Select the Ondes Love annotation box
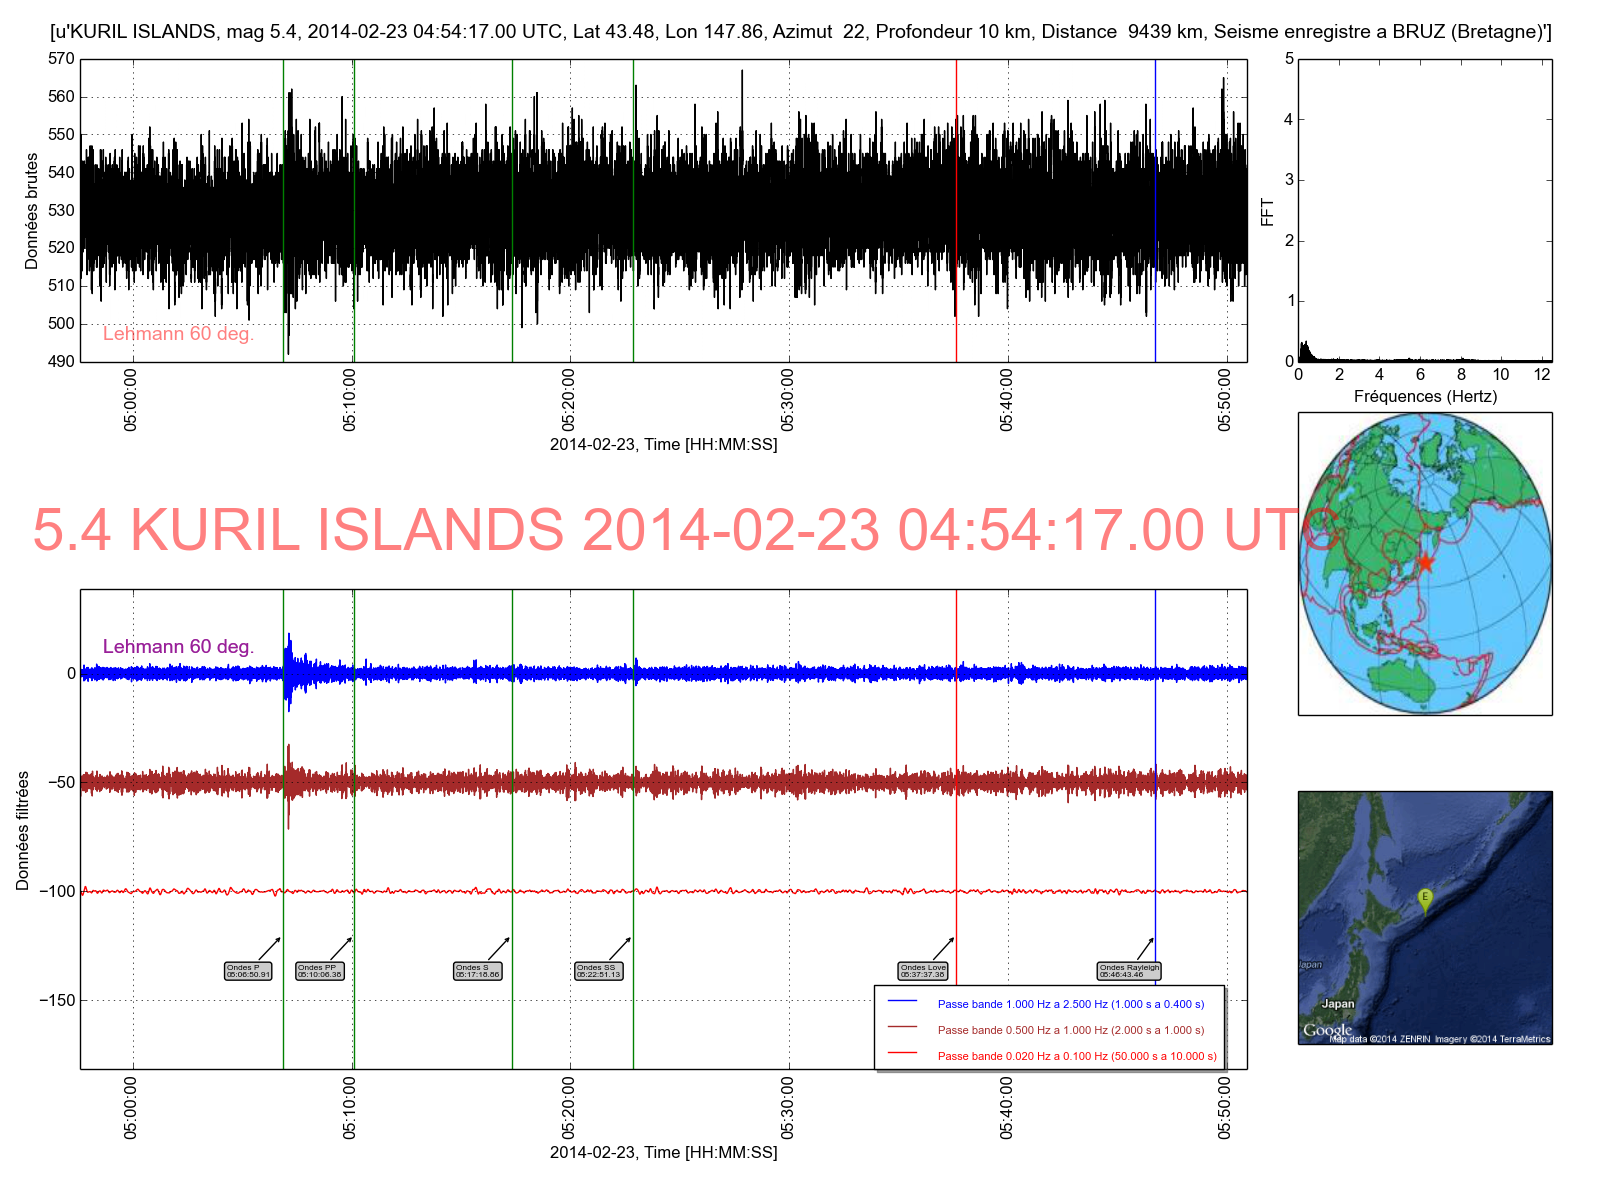1600x1188 pixels. pos(922,971)
